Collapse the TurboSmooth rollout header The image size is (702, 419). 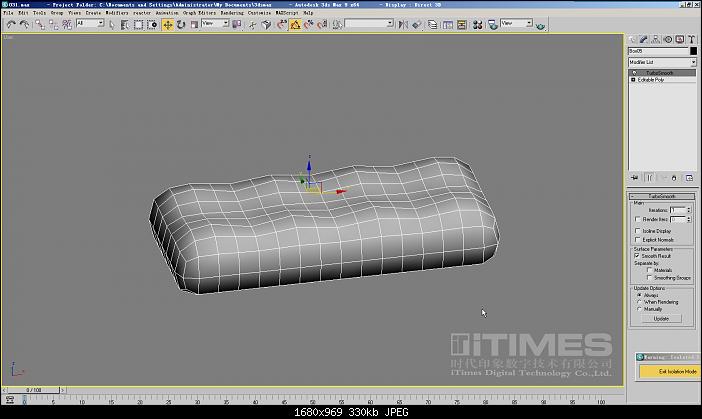(x=662, y=195)
